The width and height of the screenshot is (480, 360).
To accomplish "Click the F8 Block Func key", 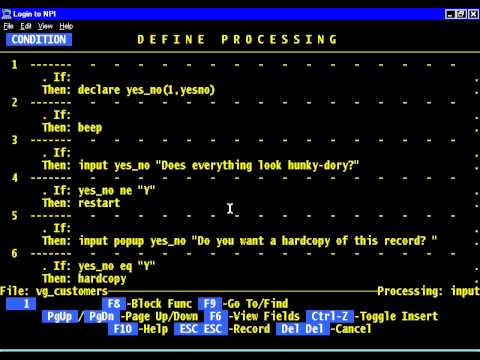I will click(114, 304).
